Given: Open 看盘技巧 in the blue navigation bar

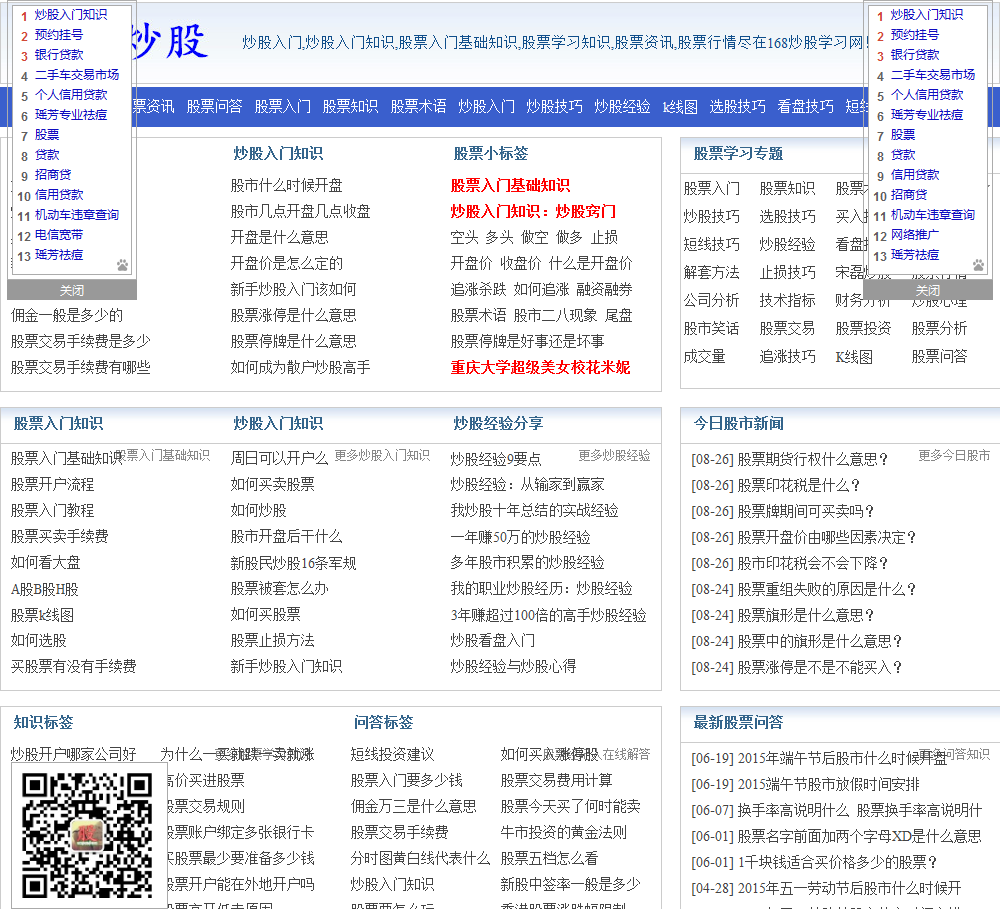Looking at the screenshot, I should [805, 107].
